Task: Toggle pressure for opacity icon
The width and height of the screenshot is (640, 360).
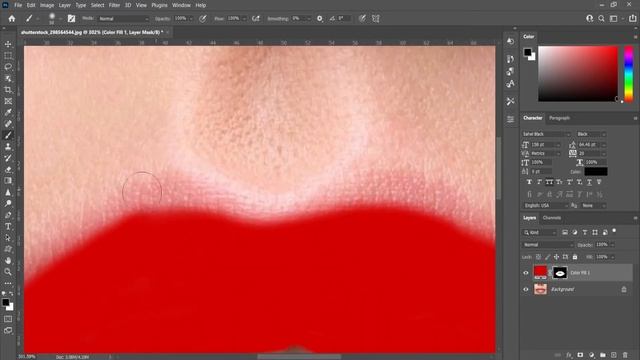Action: [203, 19]
